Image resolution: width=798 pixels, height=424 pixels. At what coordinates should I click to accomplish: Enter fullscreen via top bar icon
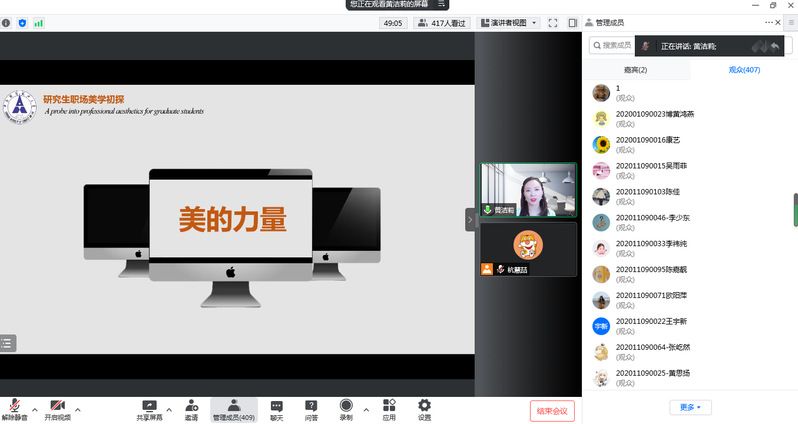coord(552,22)
